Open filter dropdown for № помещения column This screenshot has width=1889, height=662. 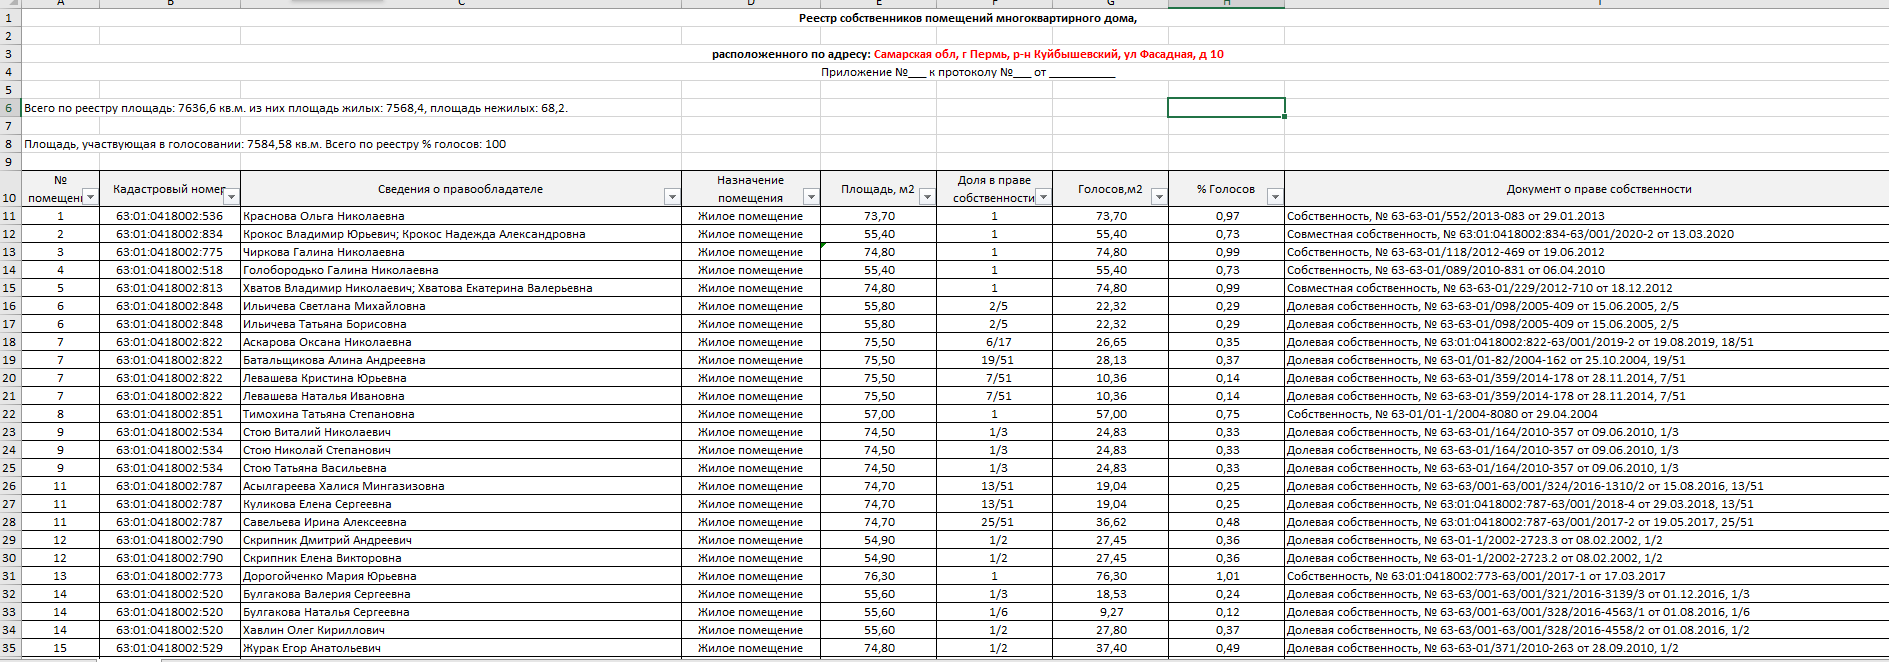pos(90,197)
